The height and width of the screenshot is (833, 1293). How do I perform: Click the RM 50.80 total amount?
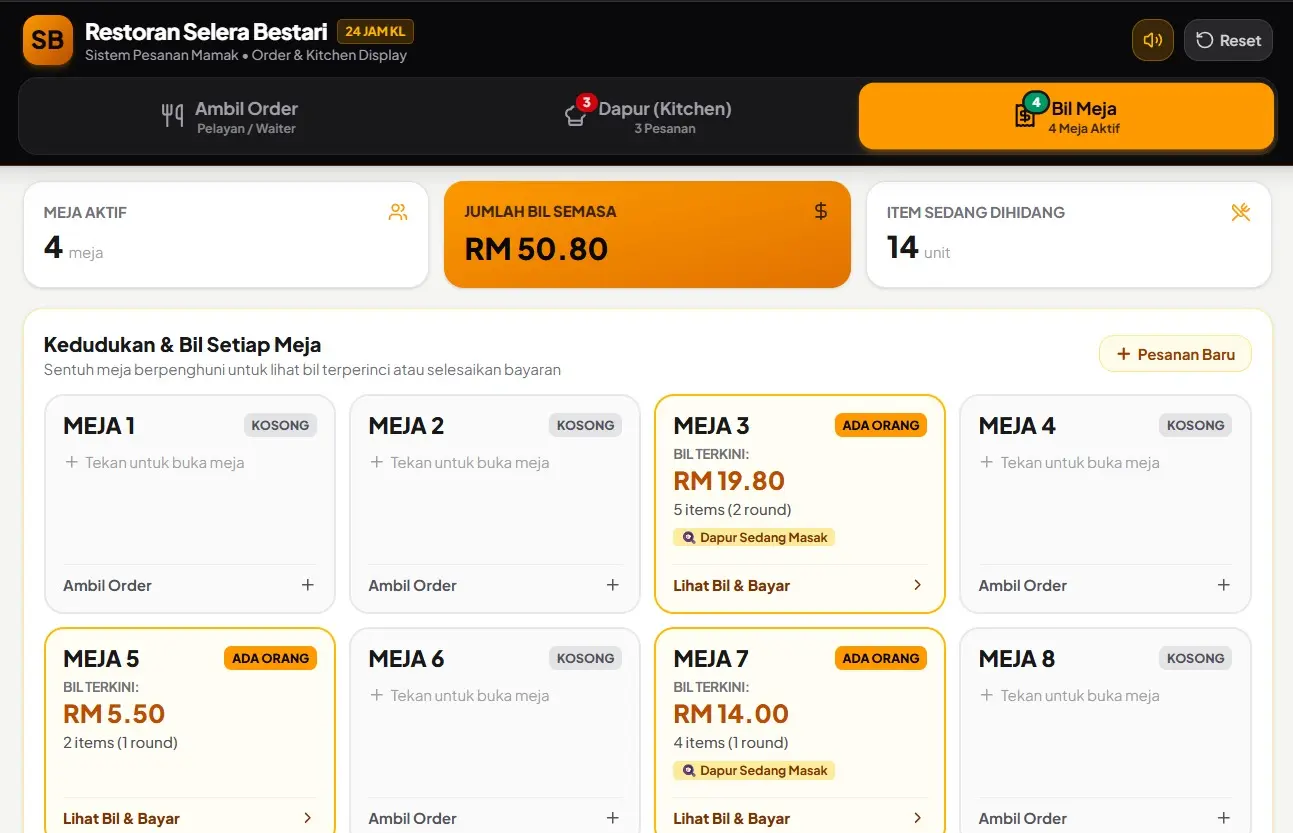(536, 248)
